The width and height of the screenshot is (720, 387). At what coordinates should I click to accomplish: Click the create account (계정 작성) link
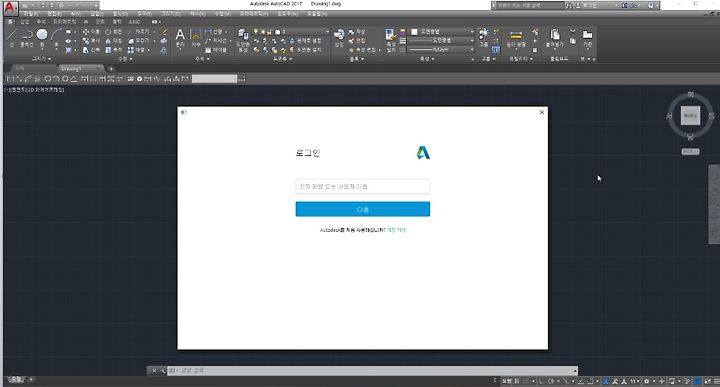click(x=396, y=230)
